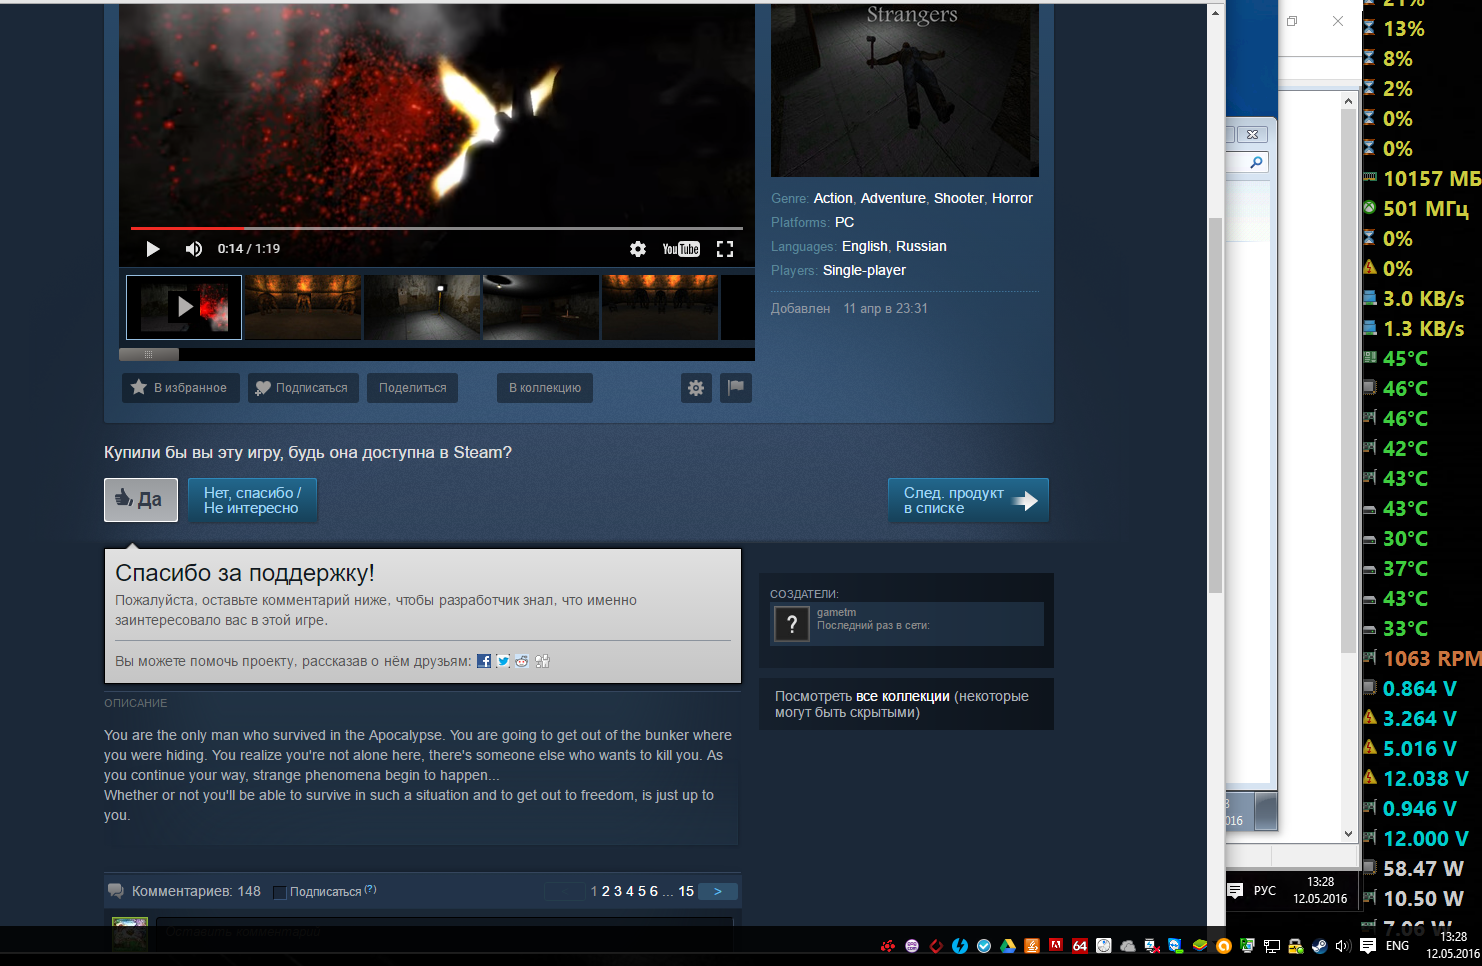The width and height of the screenshot is (1482, 966).
Task: Share the project on Facebook
Action: [484, 661]
